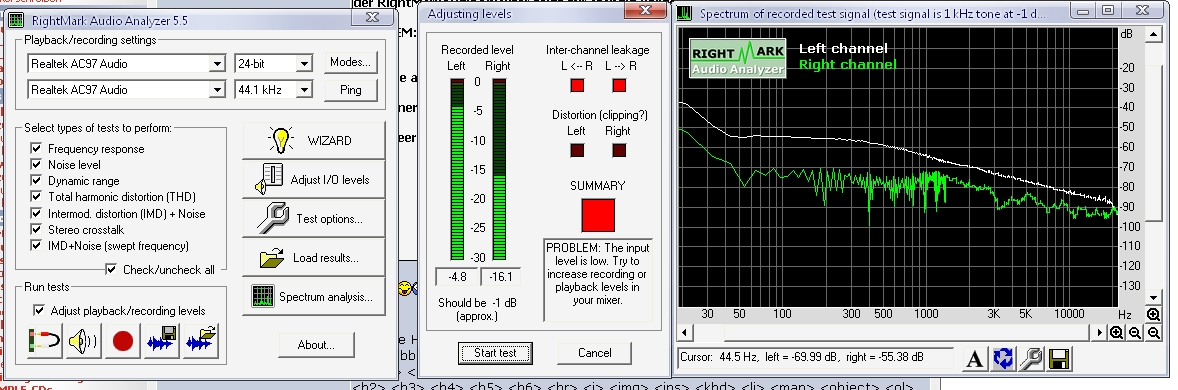Click the red SUMMARY indicator square

(598, 215)
